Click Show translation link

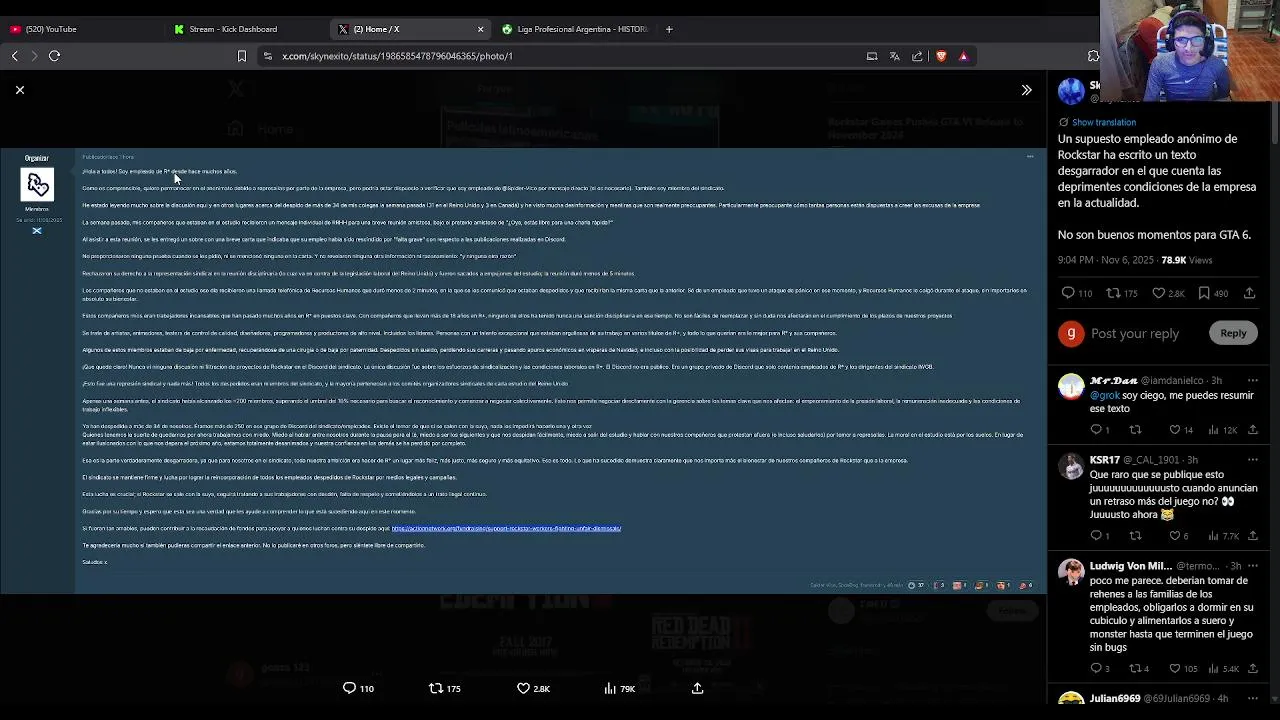1103,122
